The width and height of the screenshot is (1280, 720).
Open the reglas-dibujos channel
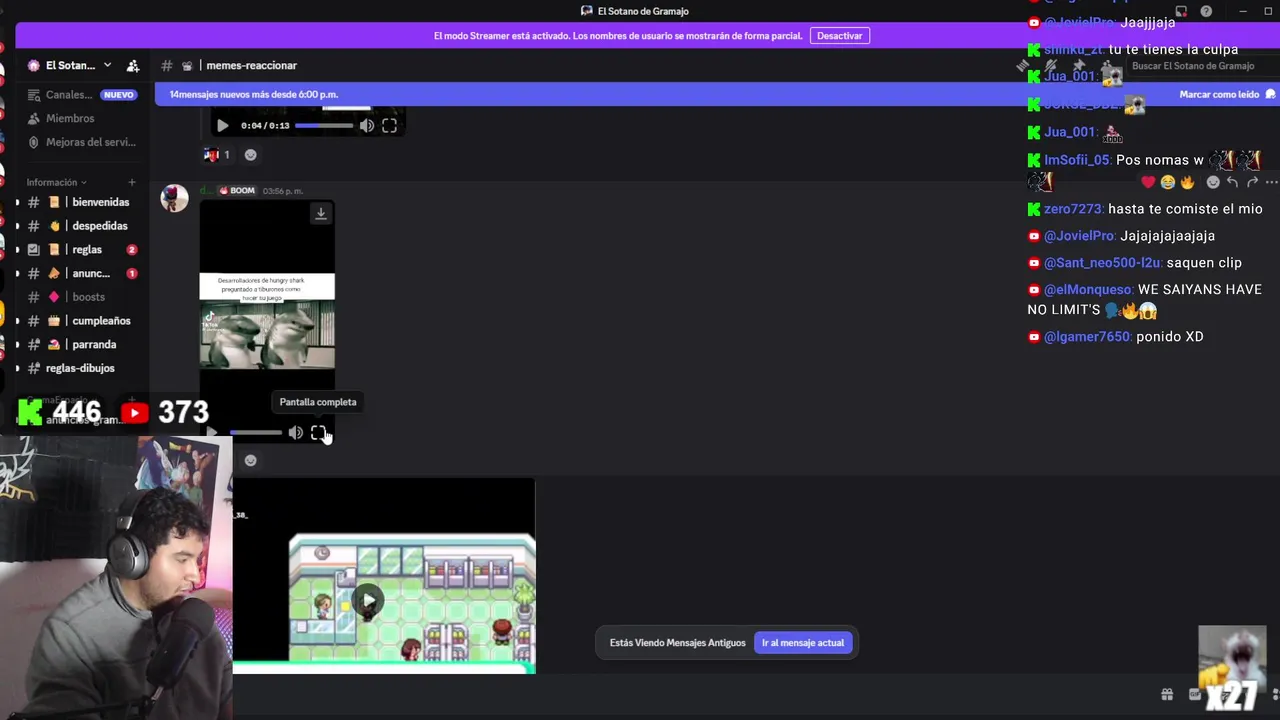point(82,368)
